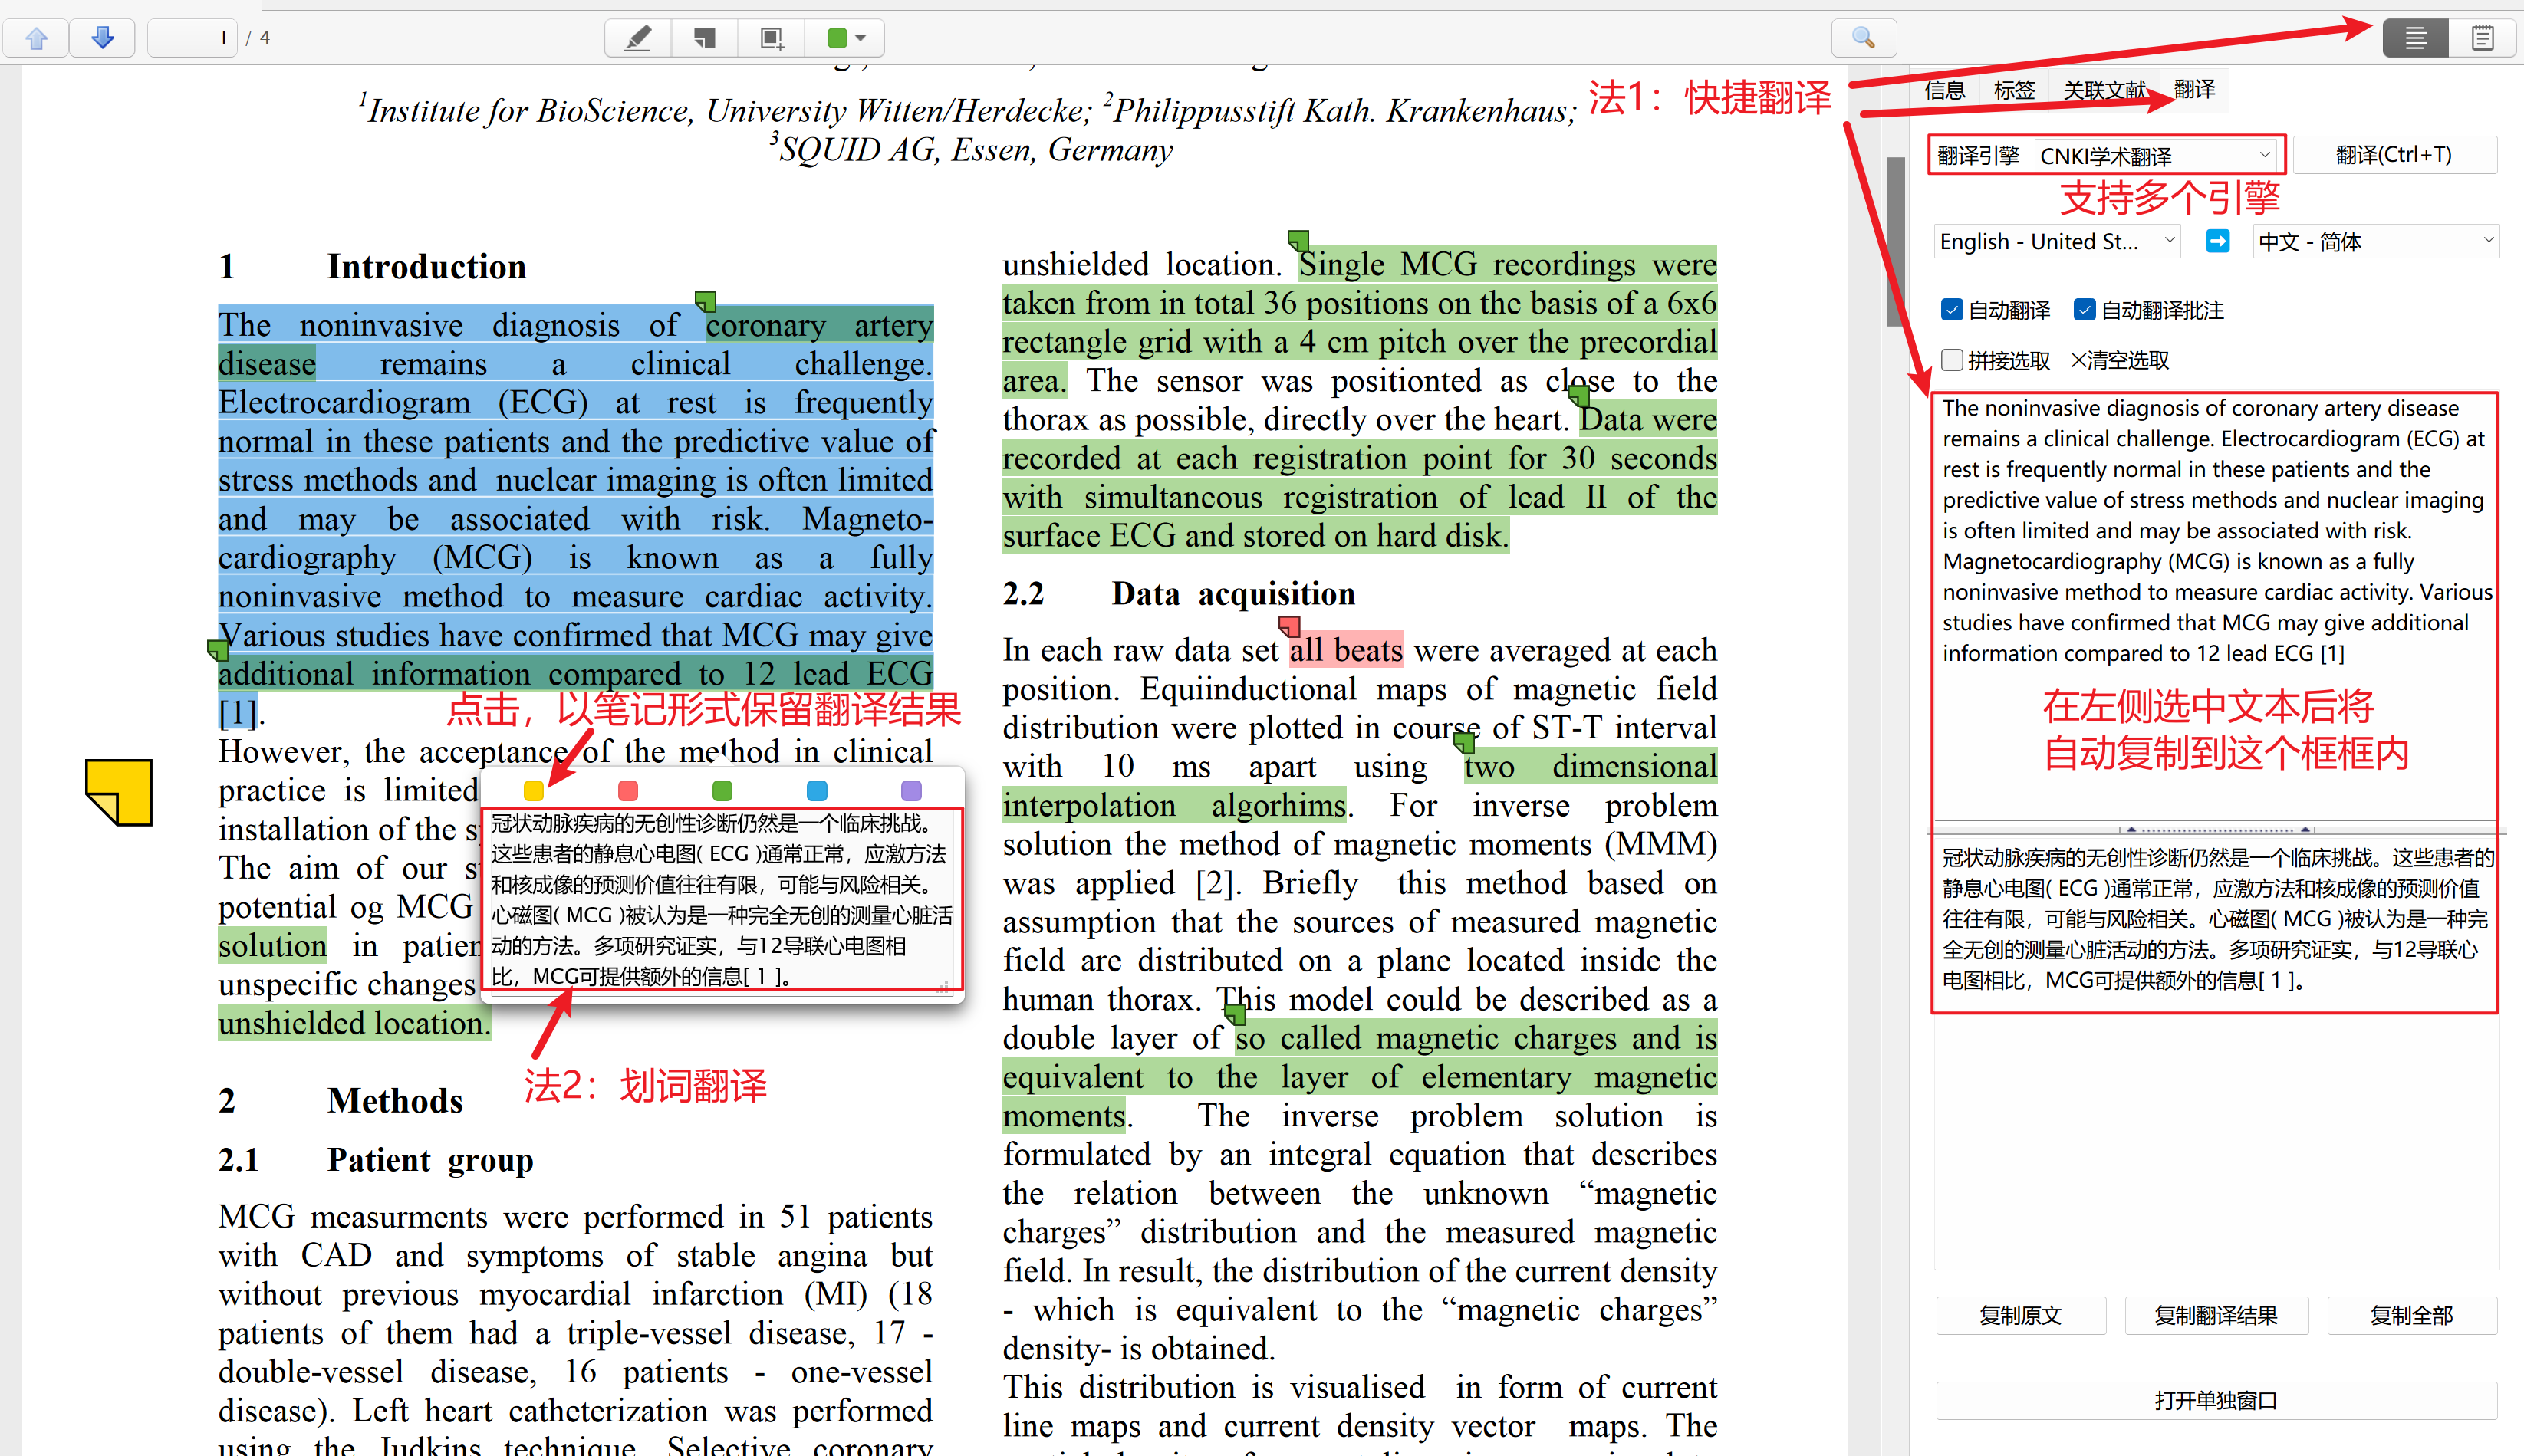Screen dimensions: 2524x1456
Task: Click the blue swap-languages arrow
Action: [2217, 241]
